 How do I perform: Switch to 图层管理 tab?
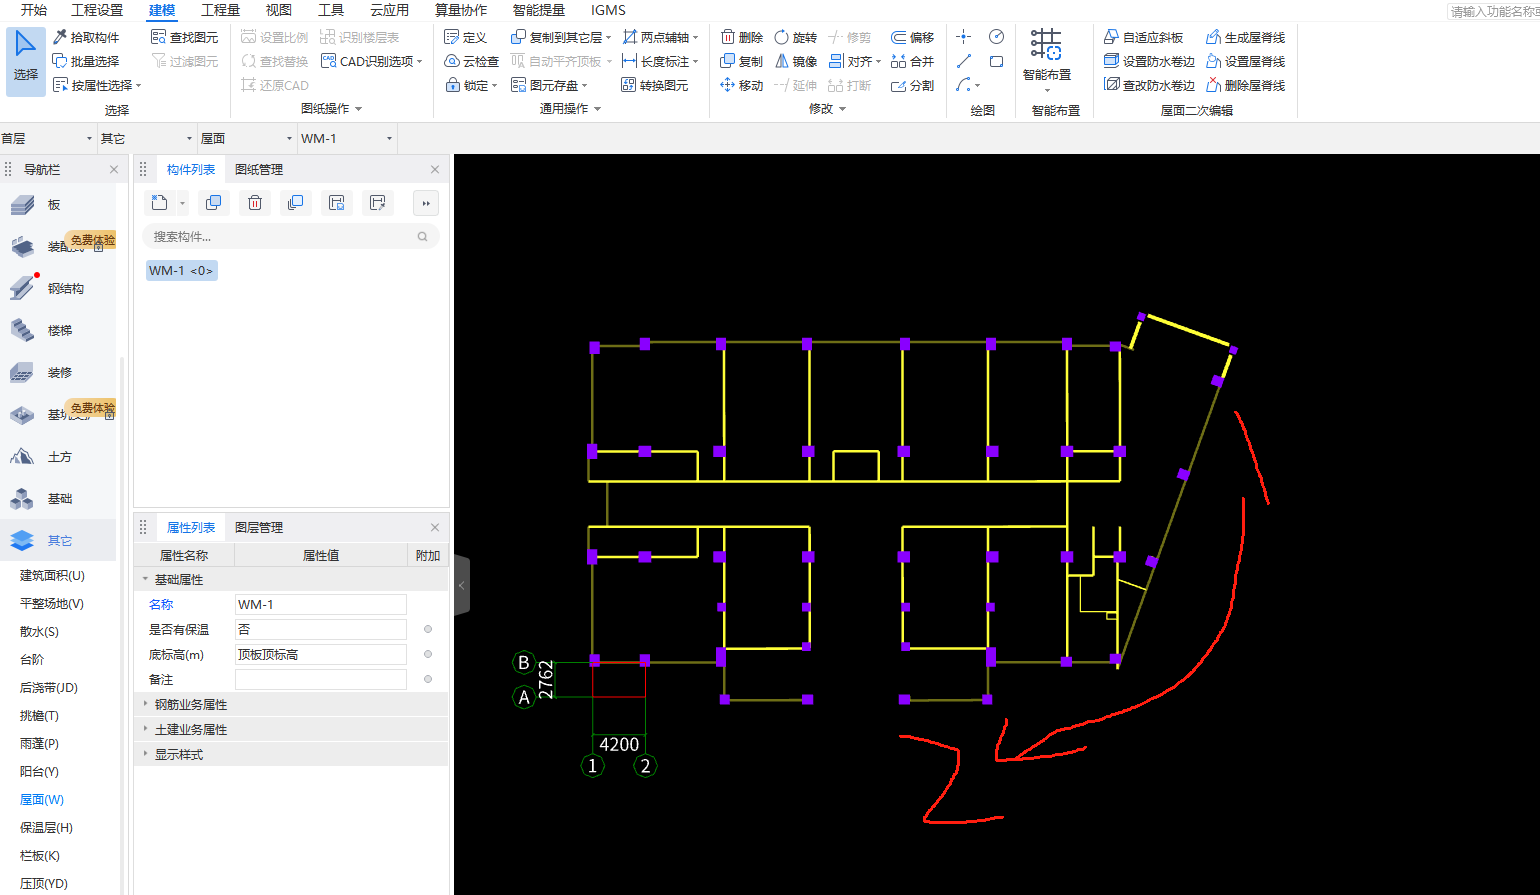click(259, 527)
